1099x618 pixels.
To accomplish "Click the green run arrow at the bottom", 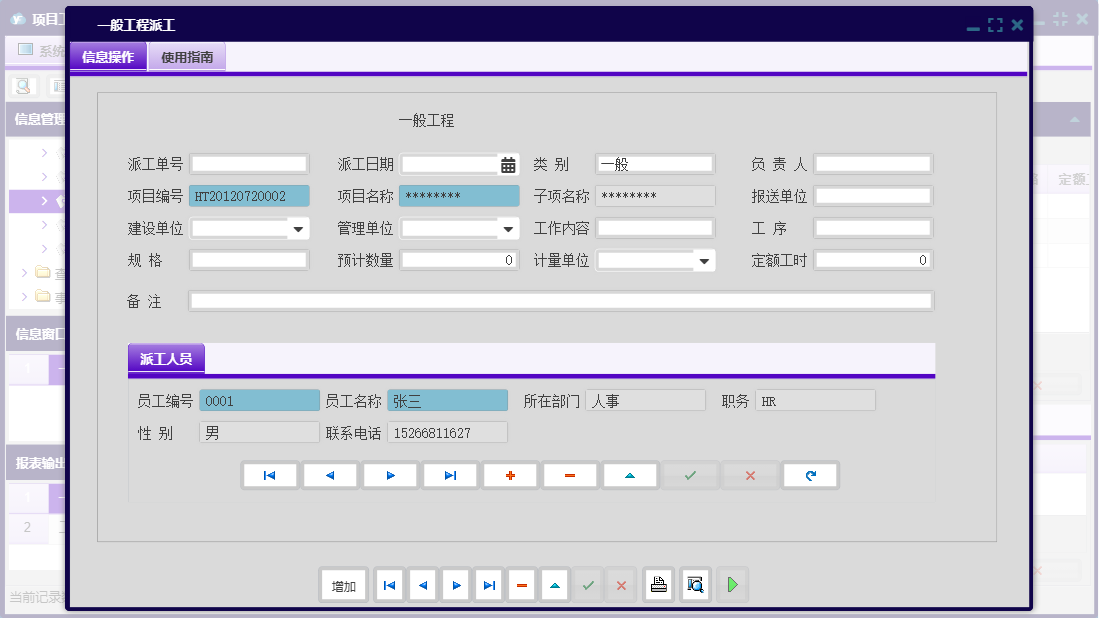I will coord(732,585).
